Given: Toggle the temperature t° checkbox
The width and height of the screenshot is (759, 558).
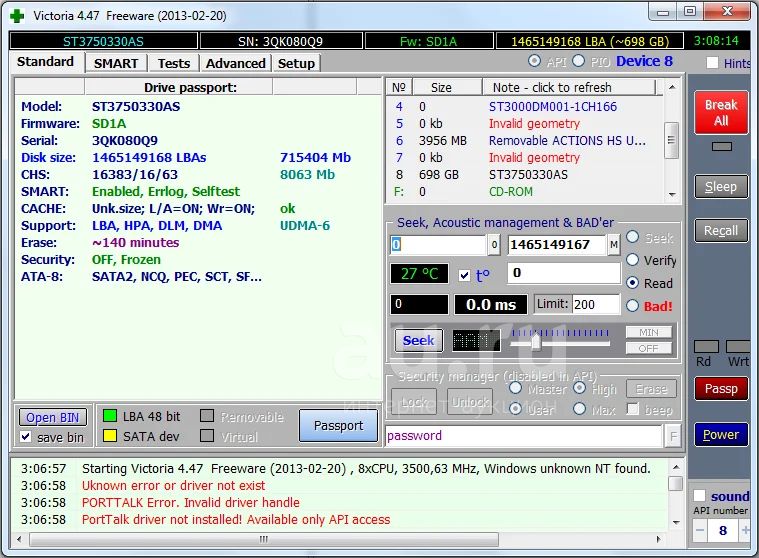Looking at the screenshot, I should click(x=464, y=275).
